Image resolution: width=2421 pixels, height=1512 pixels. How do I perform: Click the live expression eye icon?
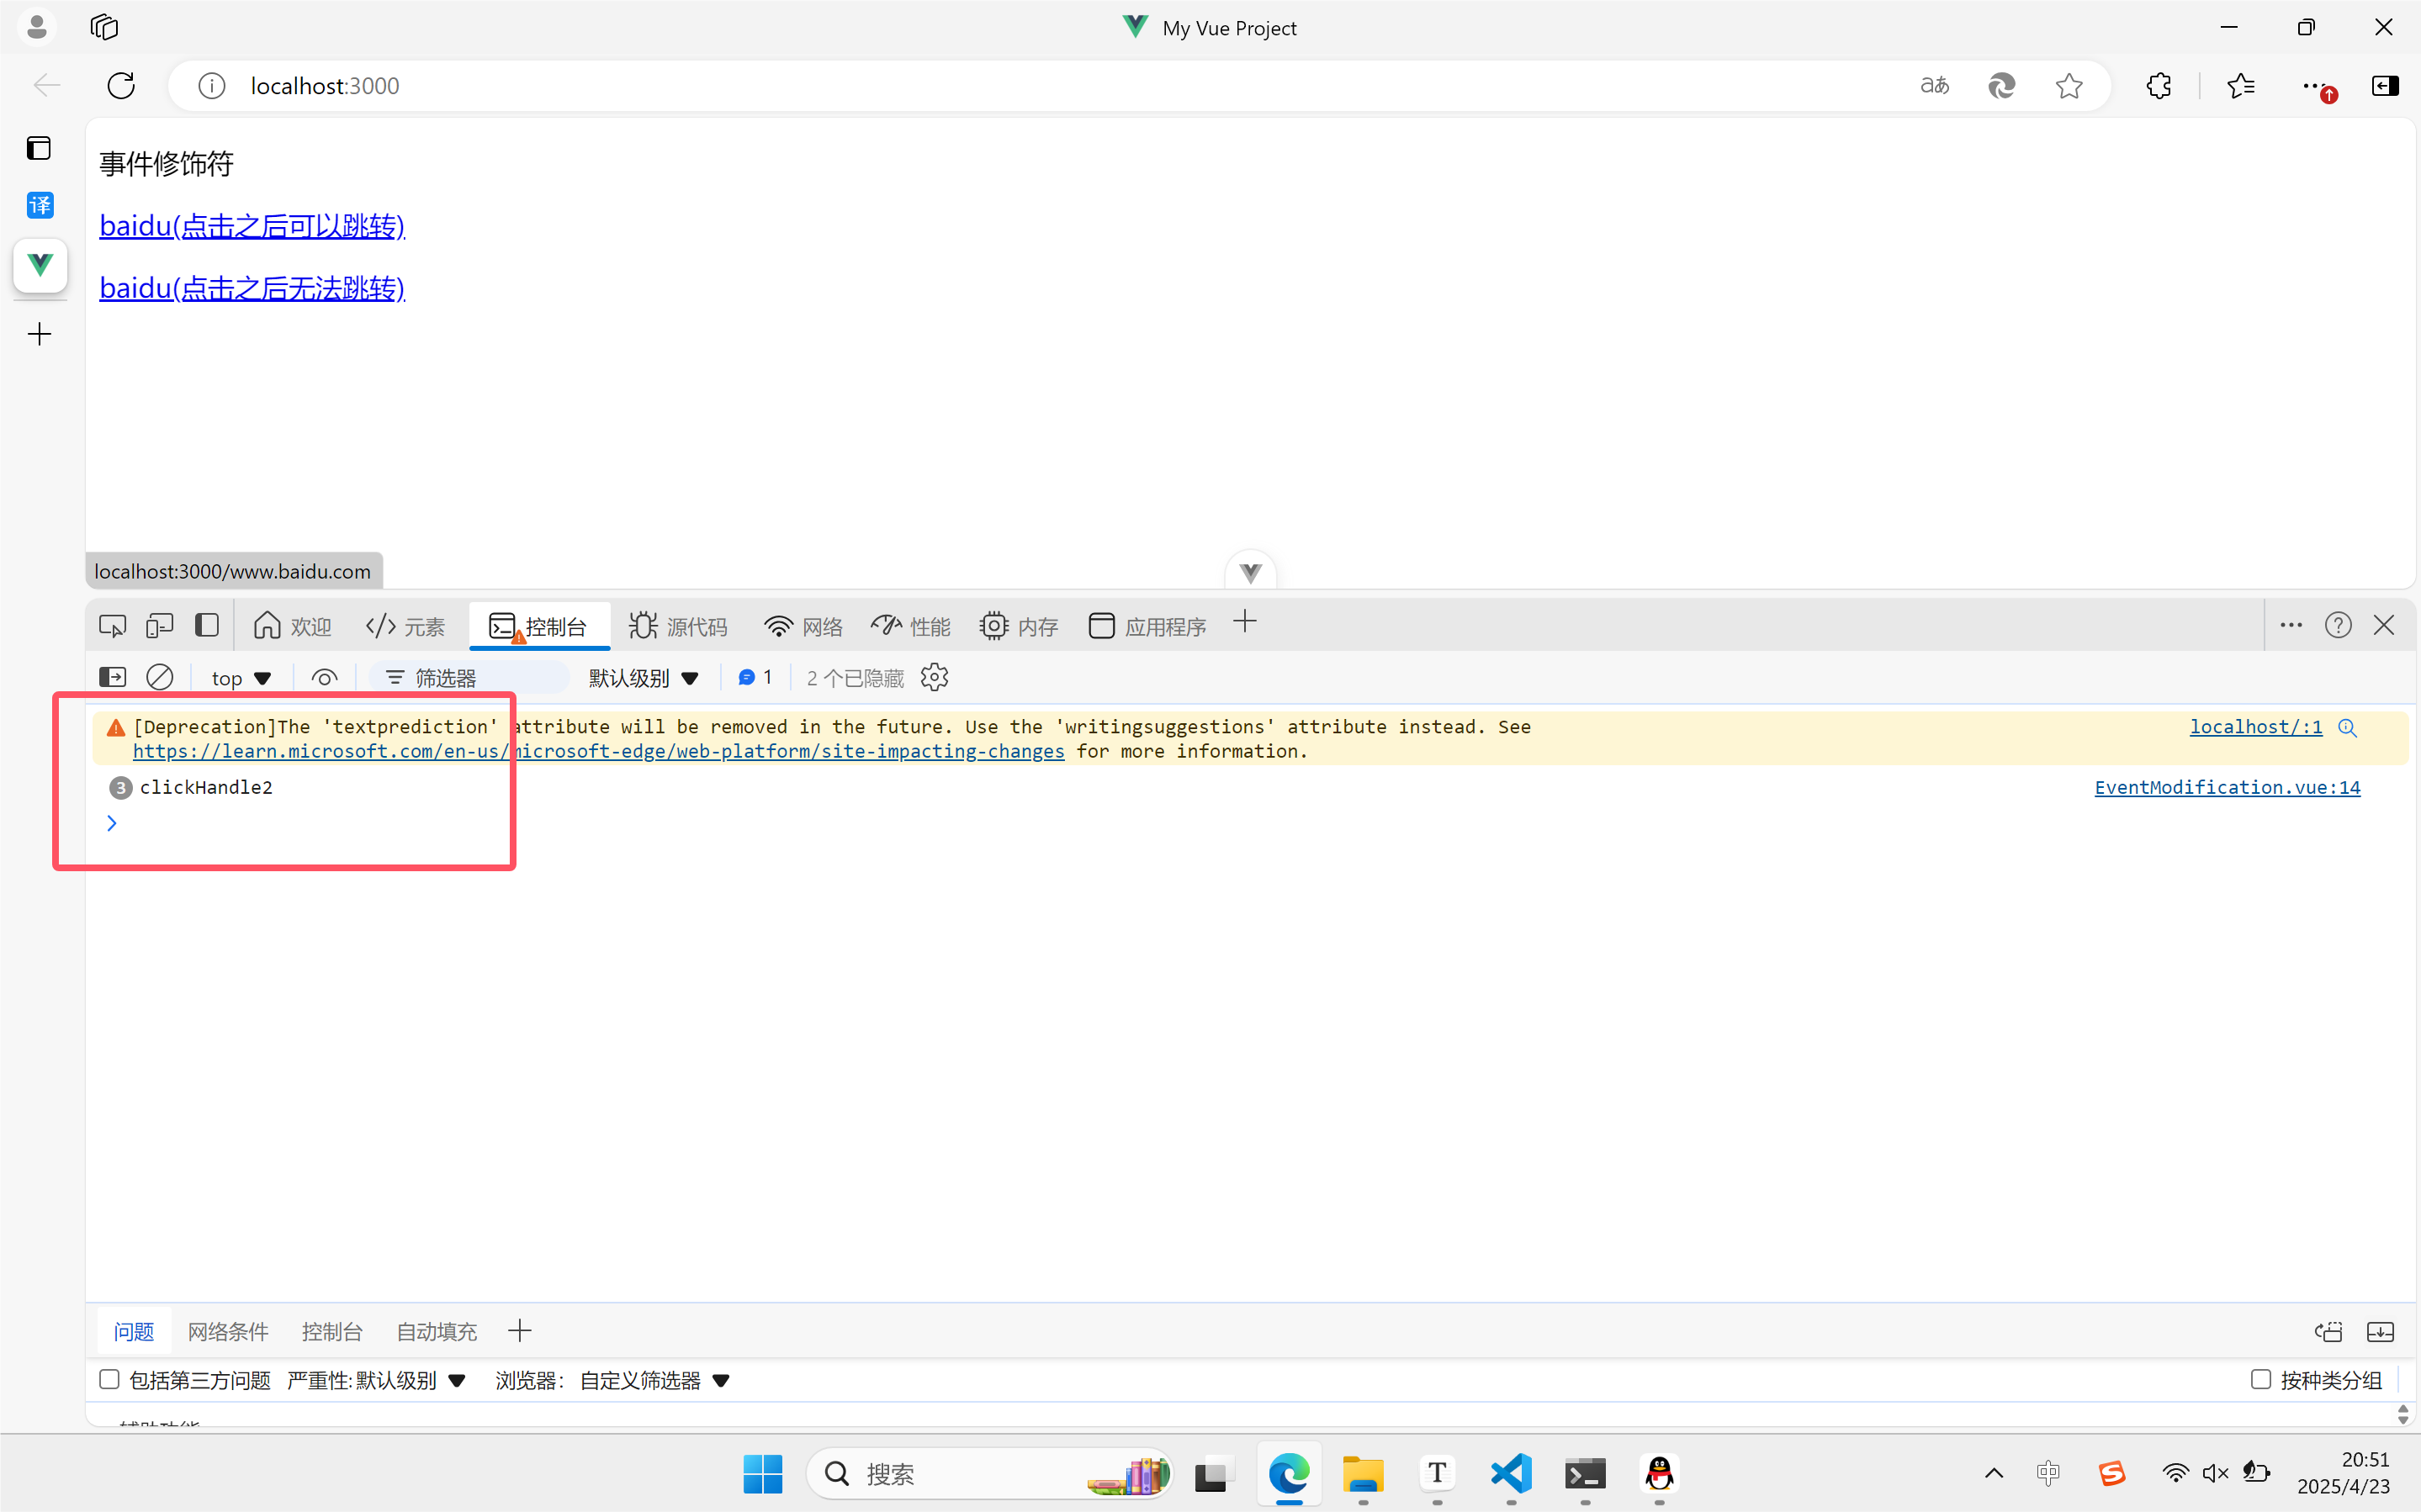tap(324, 677)
